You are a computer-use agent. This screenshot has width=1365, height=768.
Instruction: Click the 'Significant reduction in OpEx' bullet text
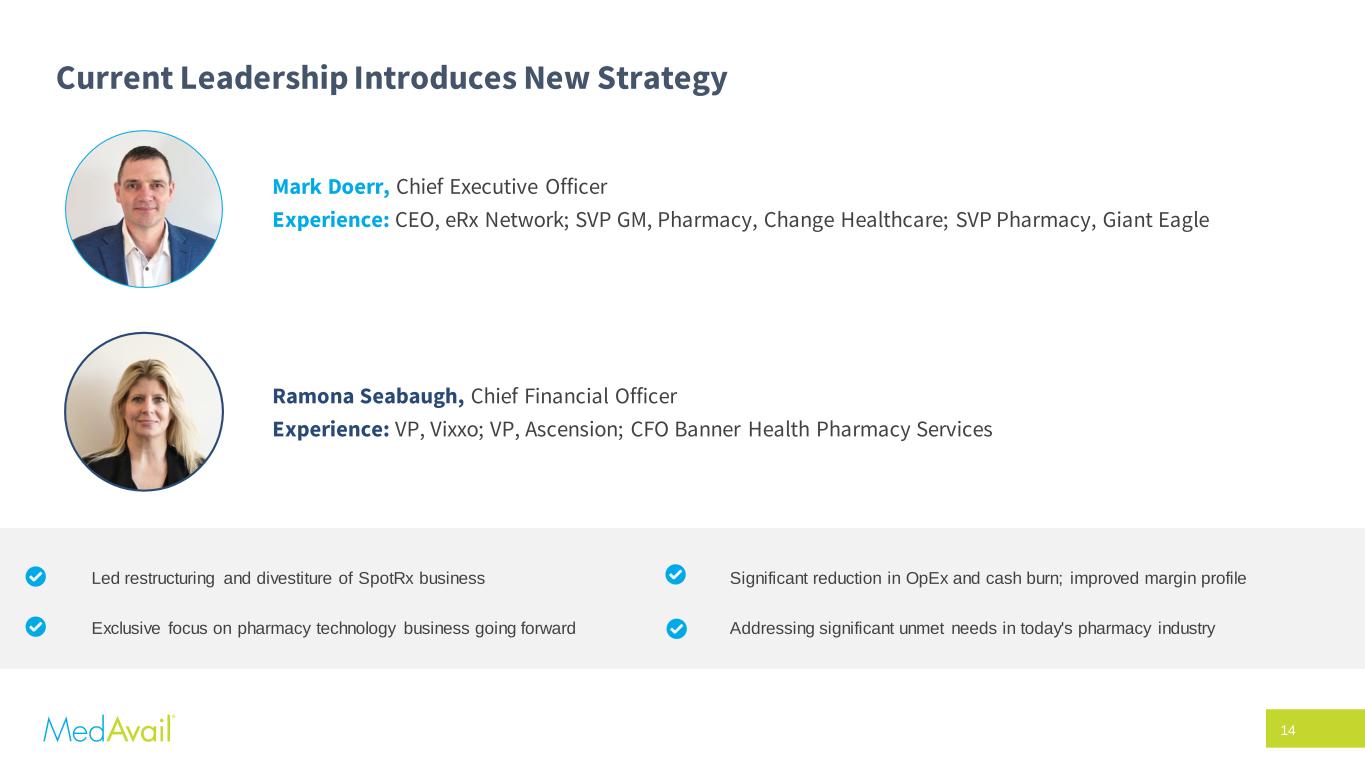pyautogui.click(x=988, y=578)
